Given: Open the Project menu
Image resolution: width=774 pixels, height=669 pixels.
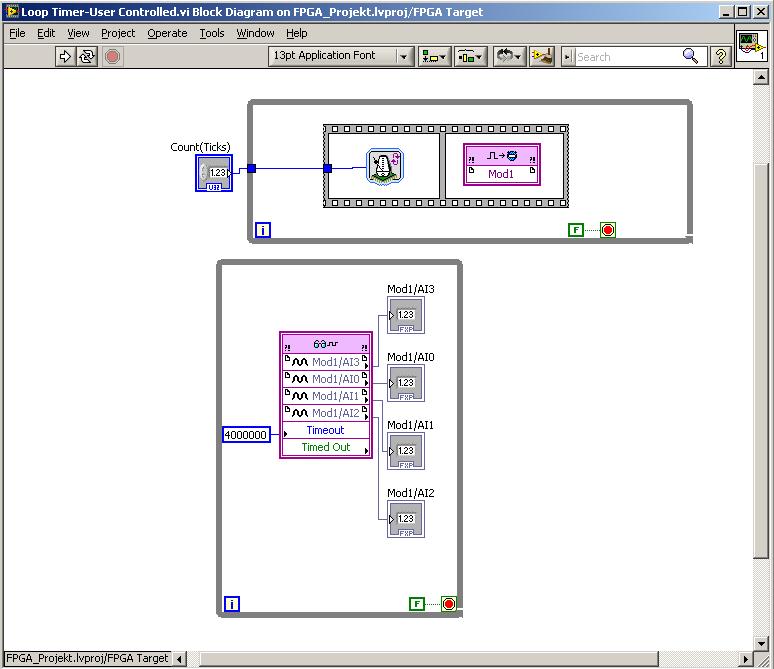Looking at the screenshot, I should pyautogui.click(x=118, y=33).
